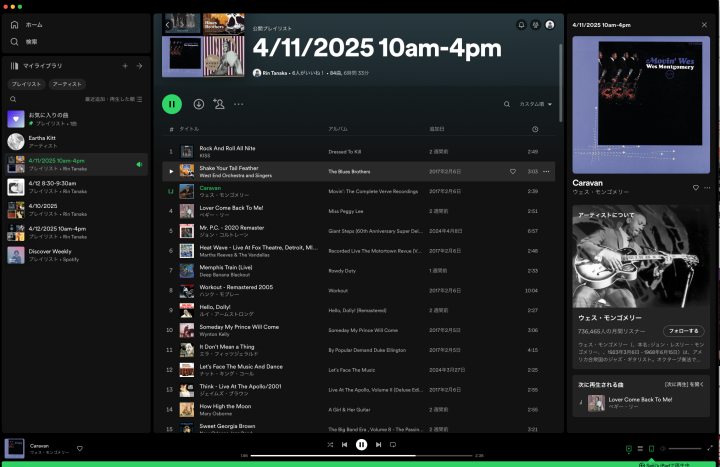Sort by アルバム column header

pos(338,129)
